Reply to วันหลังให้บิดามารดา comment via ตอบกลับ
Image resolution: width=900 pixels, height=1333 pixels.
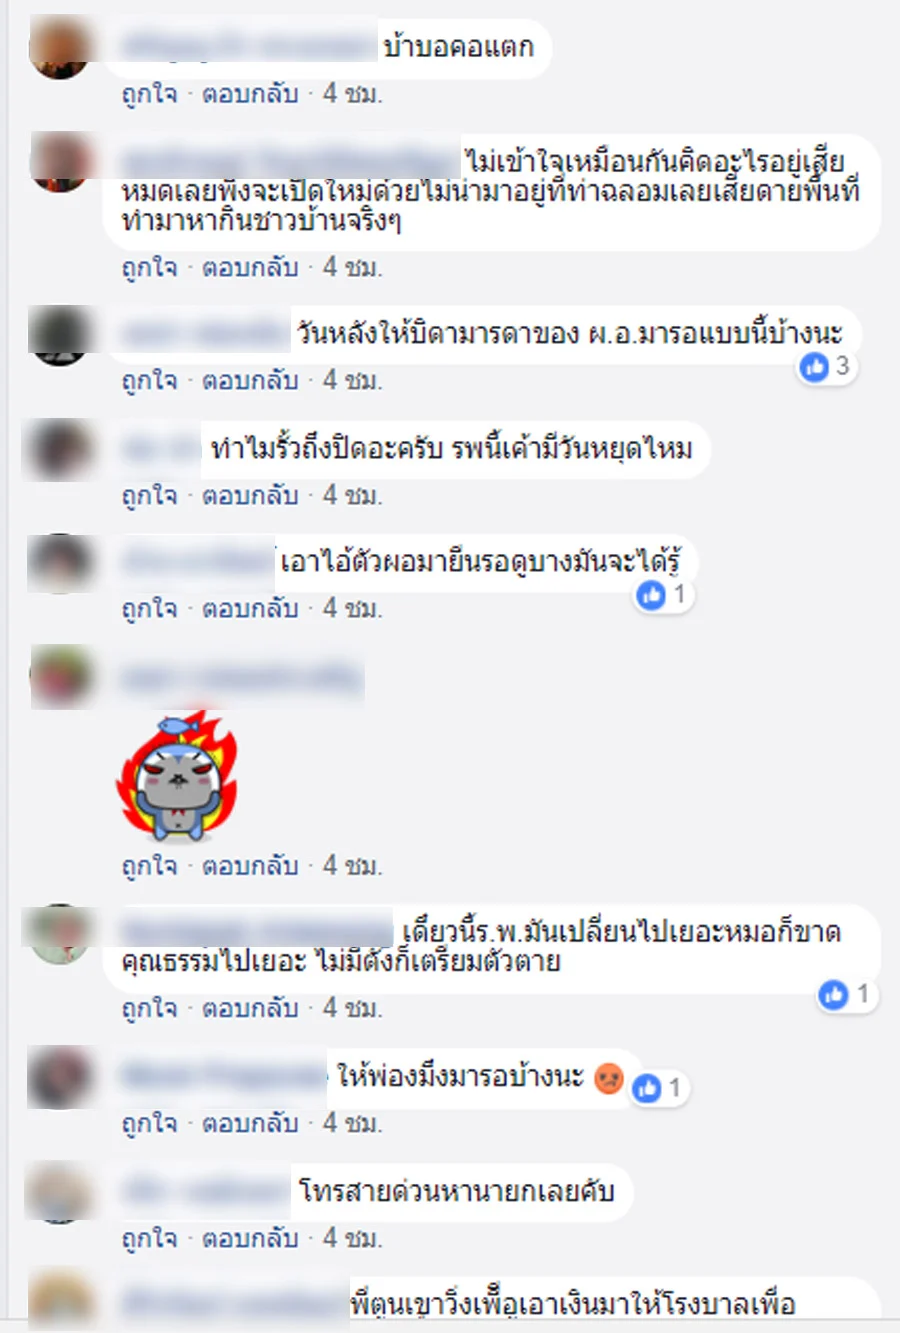250,381
